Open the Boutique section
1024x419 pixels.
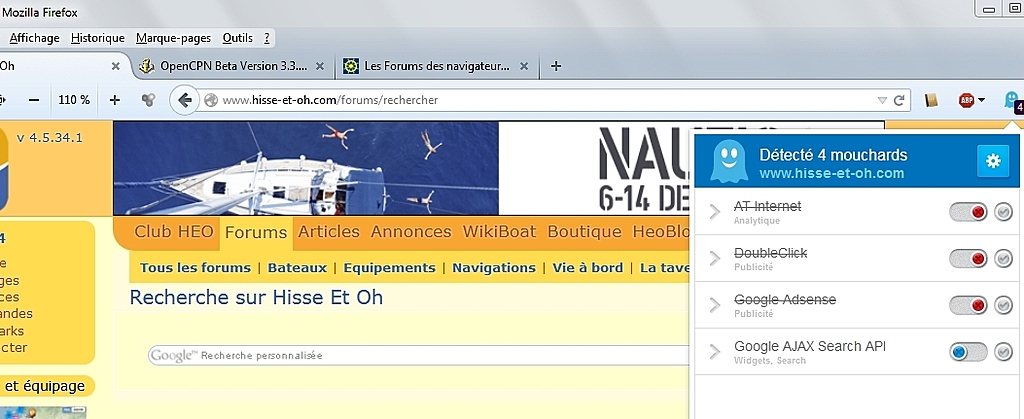(x=584, y=232)
